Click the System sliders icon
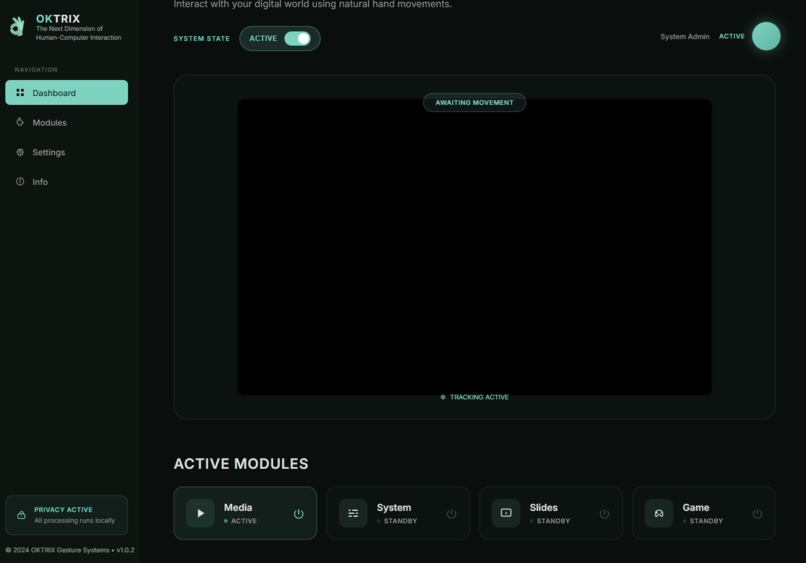 click(x=353, y=513)
